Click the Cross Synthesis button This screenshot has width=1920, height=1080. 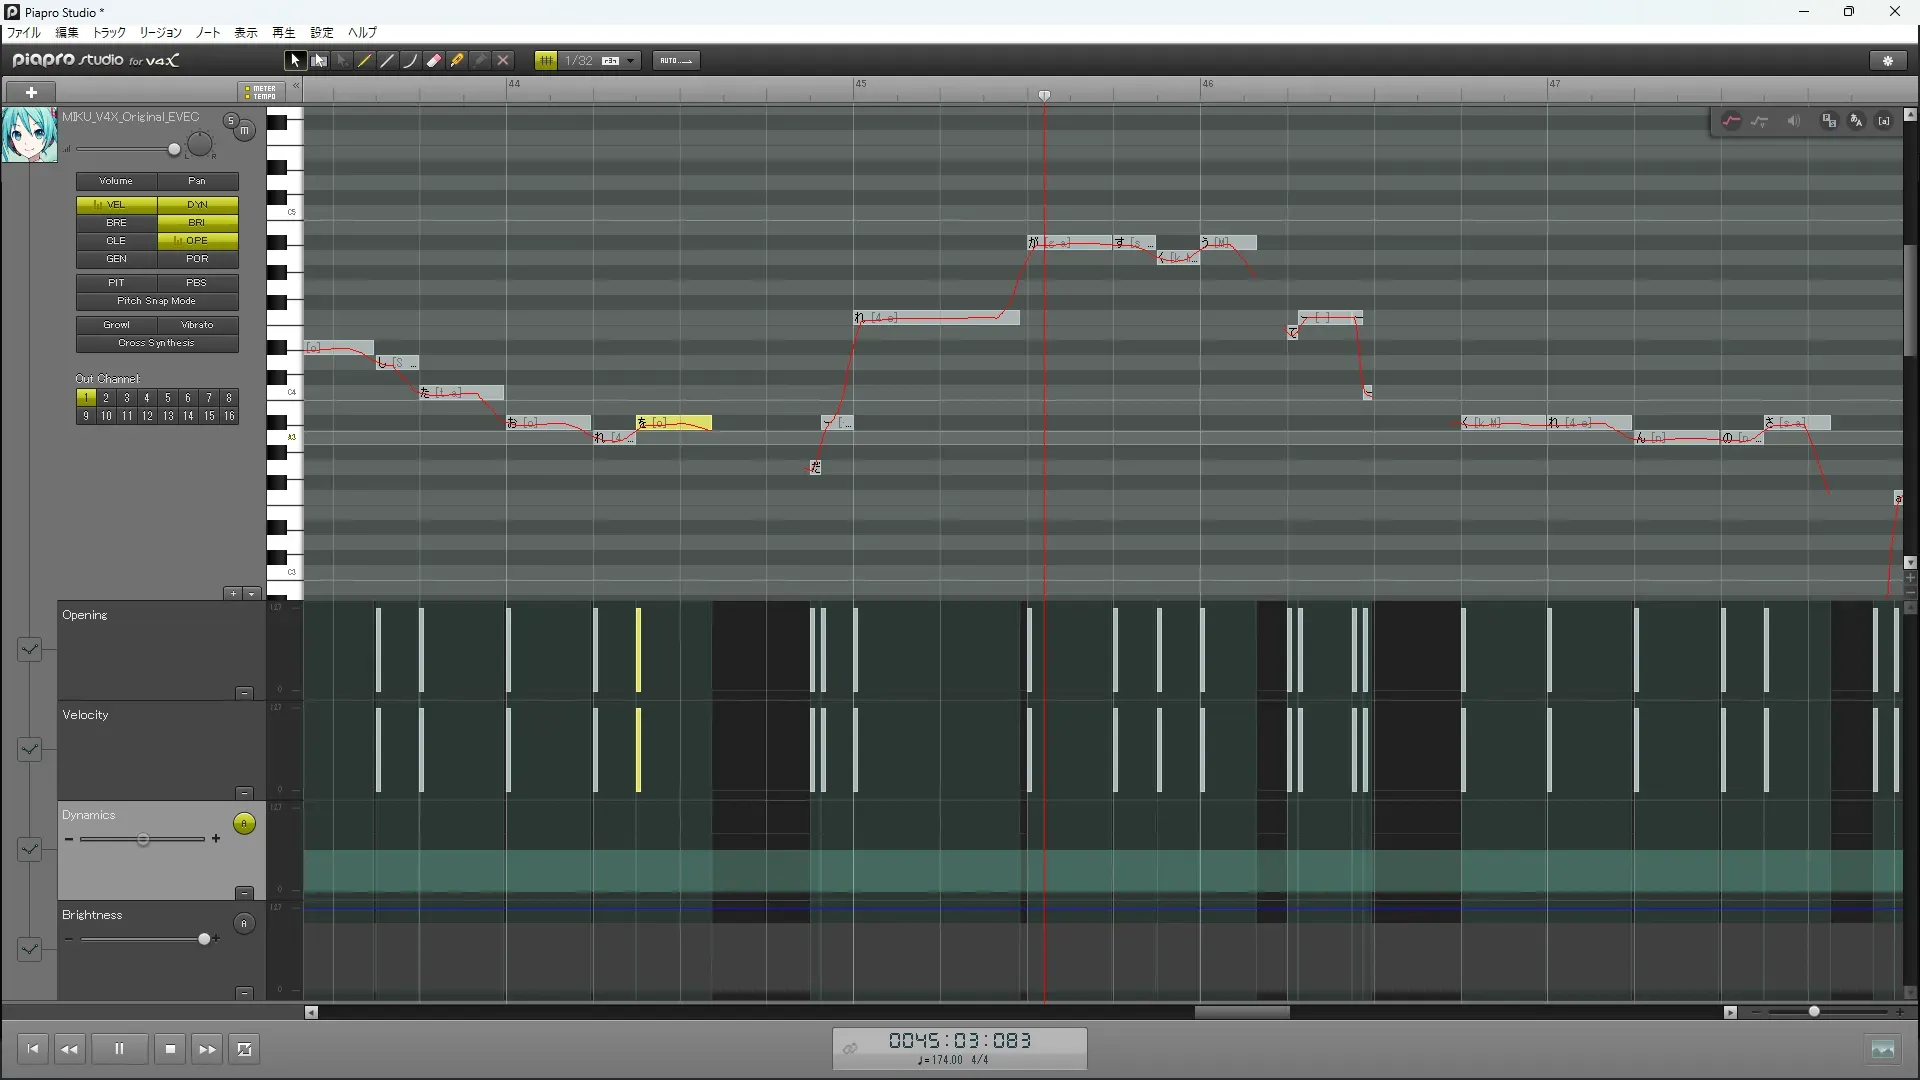[x=157, y=343]
